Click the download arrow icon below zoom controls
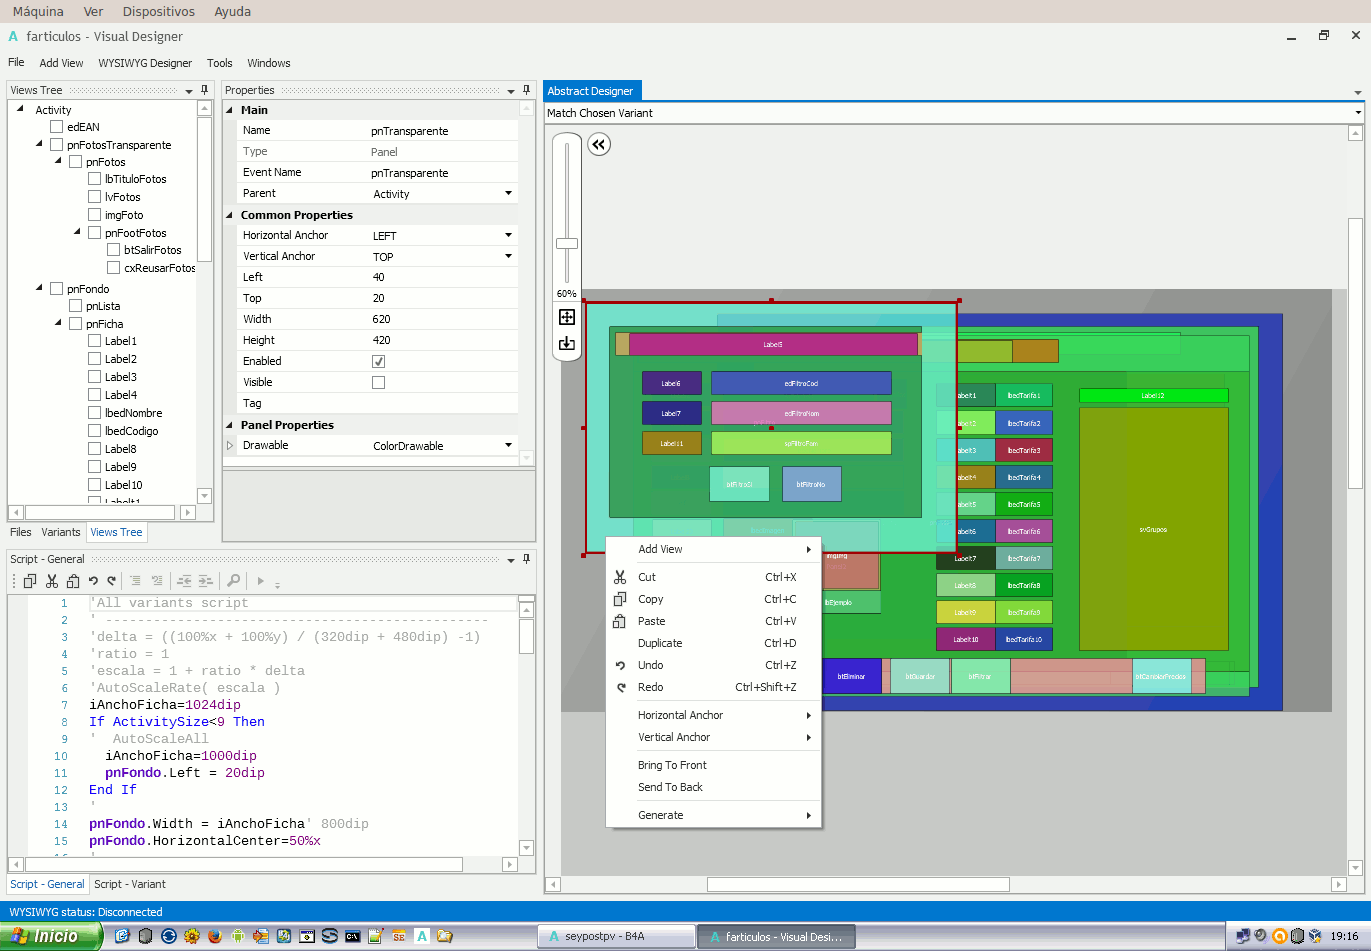The image size is (1371, 951). pyautogui.click(x=567, y=343)
